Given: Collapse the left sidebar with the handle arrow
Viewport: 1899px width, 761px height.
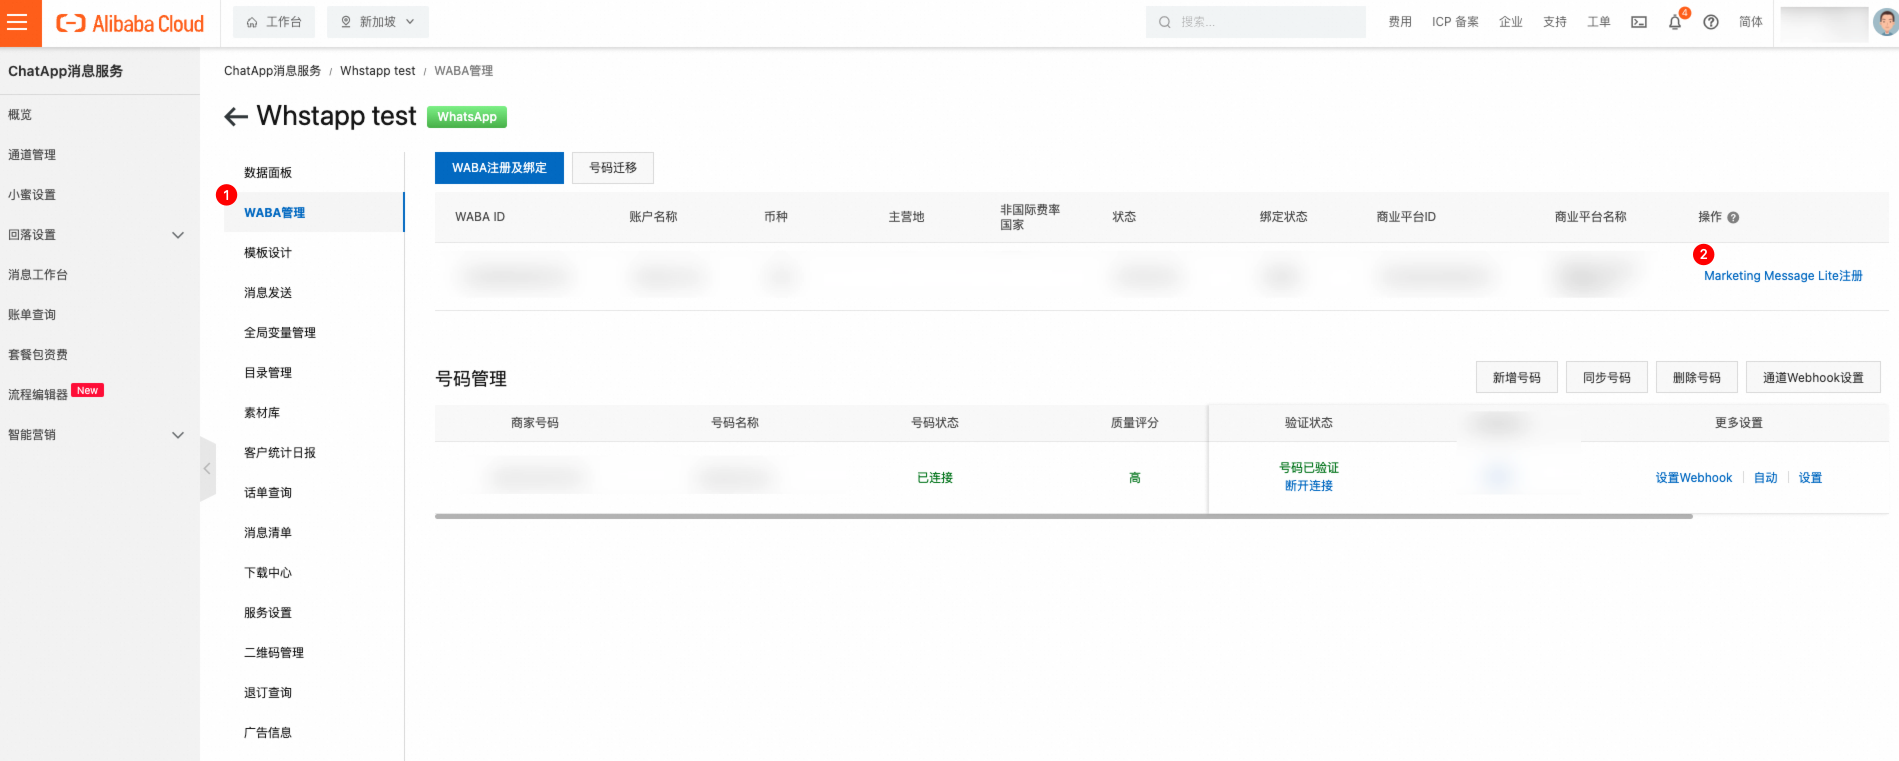Looking at the screenshot, I should tap(208, 468).
